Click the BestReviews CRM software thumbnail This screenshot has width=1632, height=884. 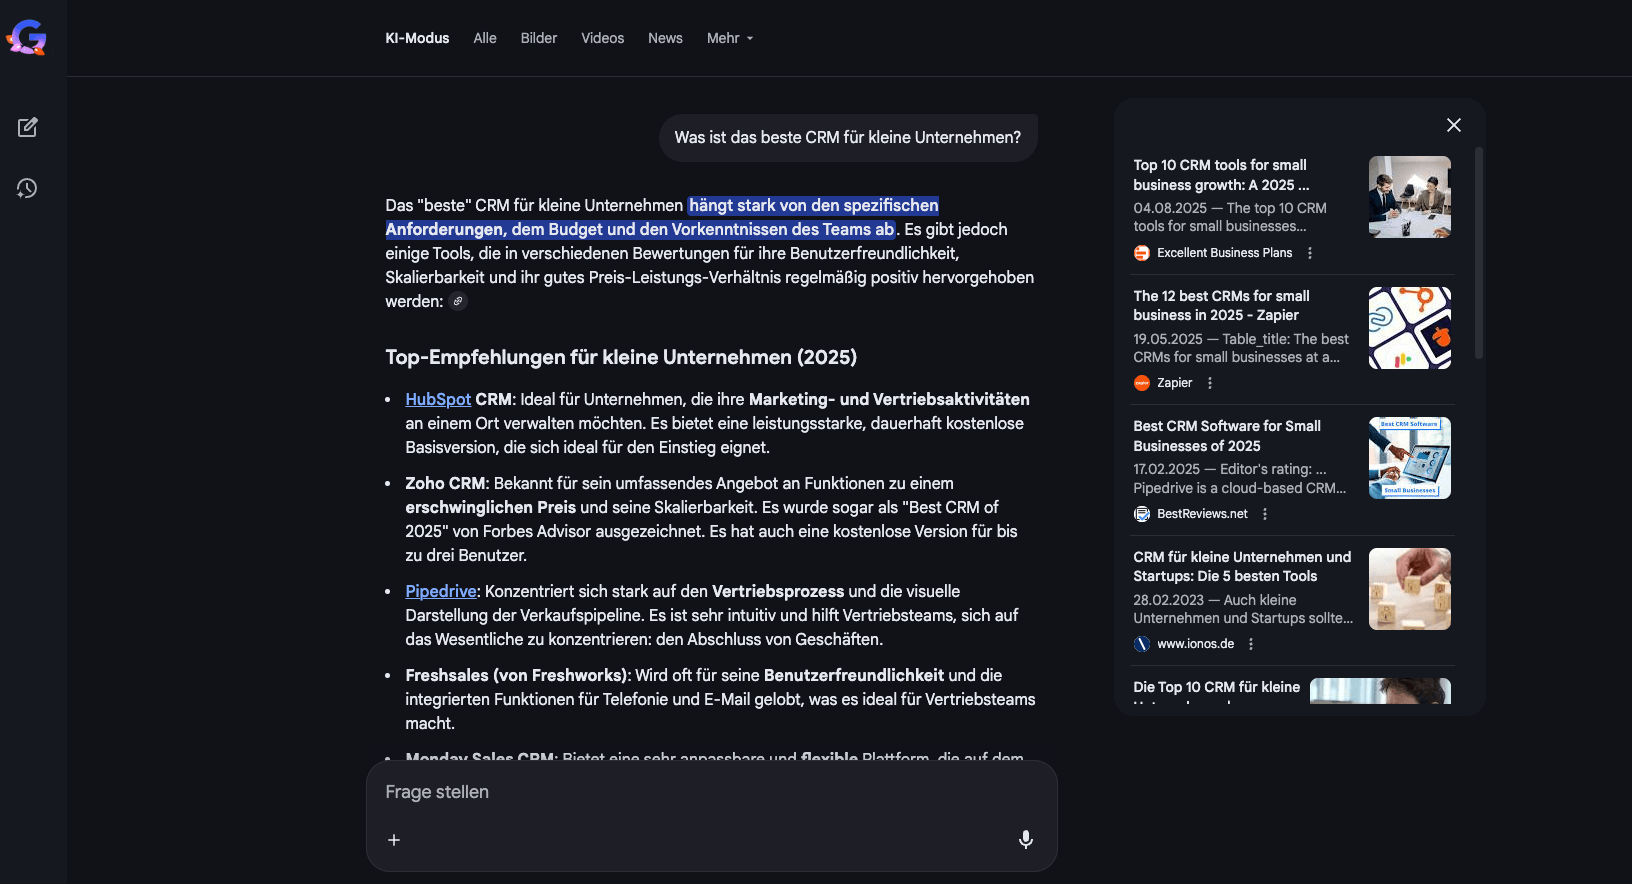pos(1410,458)
